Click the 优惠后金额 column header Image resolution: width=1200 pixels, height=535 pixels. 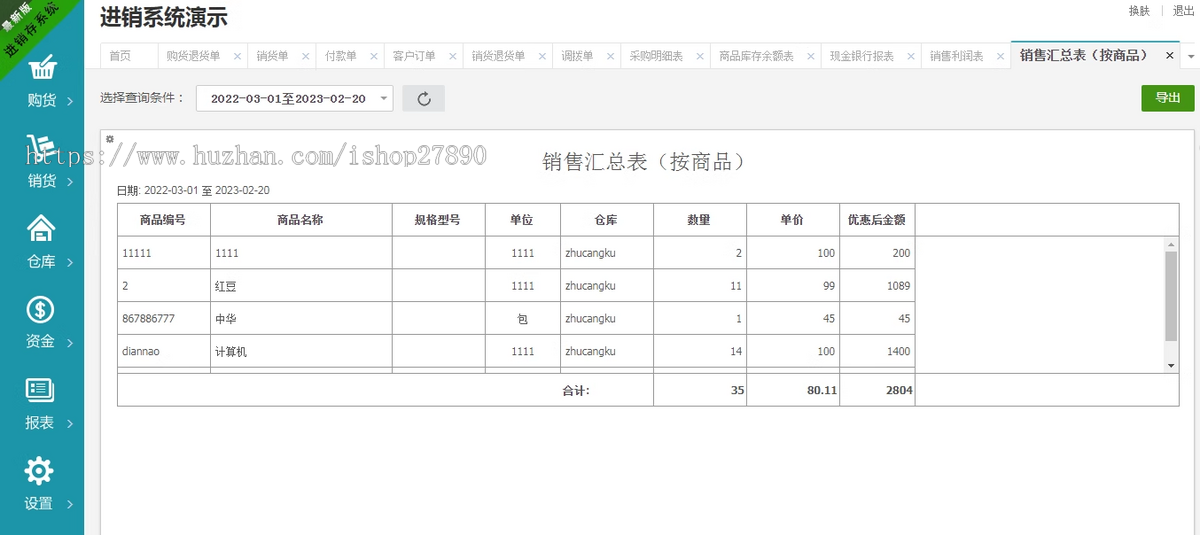click(877, 220)
